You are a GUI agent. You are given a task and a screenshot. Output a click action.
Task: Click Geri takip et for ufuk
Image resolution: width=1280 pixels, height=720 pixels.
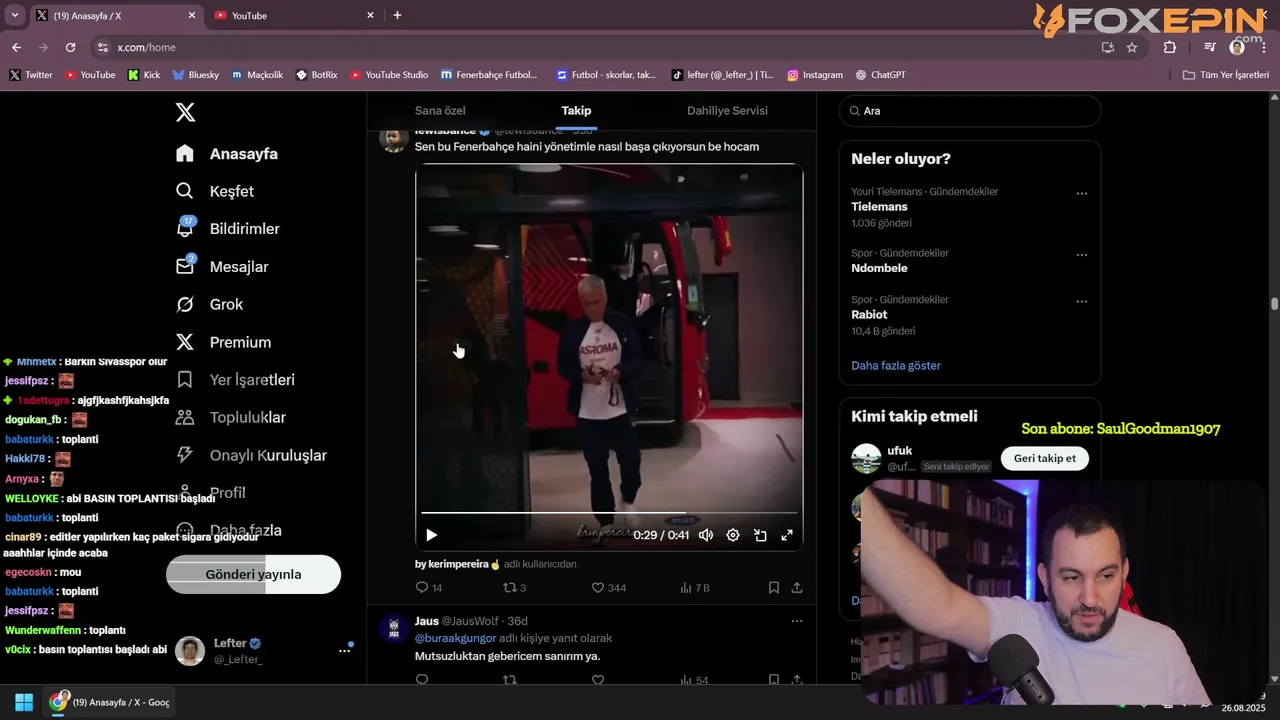[1044, 458]
